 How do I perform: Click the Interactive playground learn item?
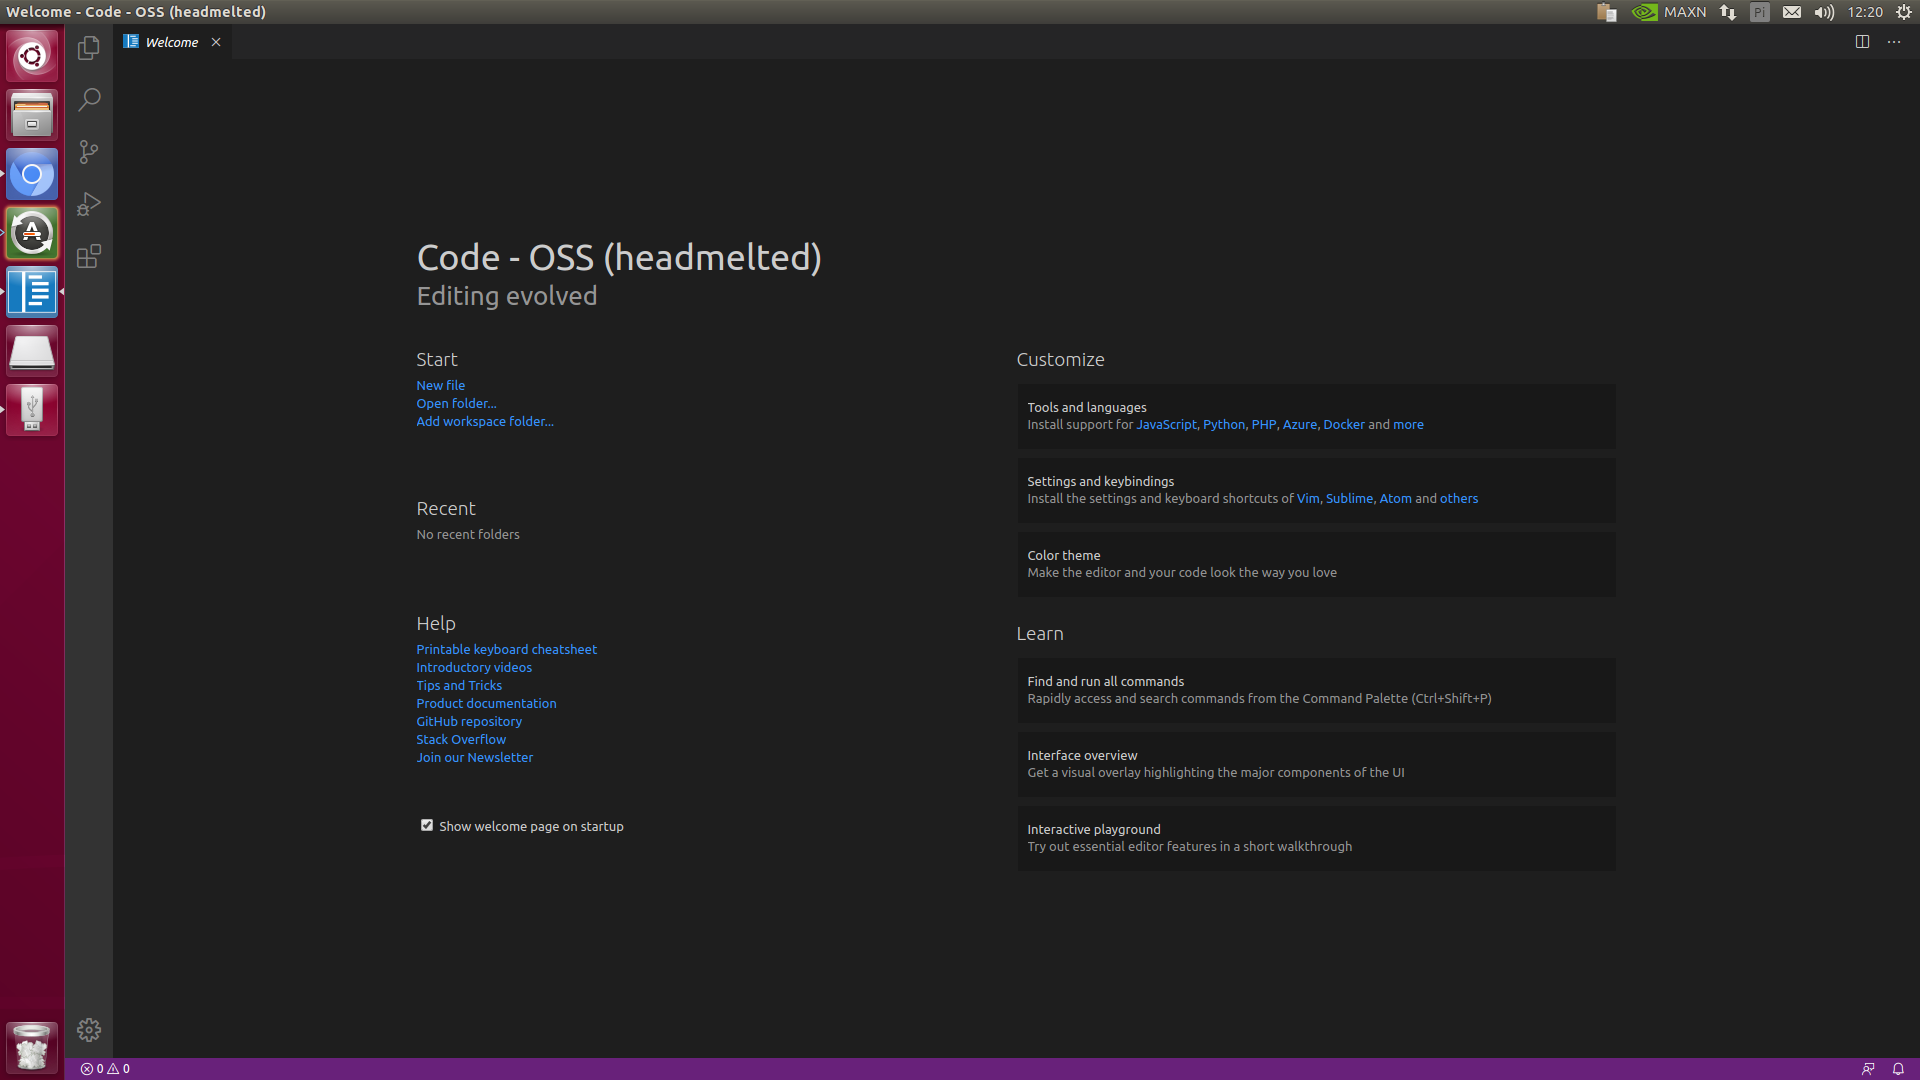(x=1093, y=828)
